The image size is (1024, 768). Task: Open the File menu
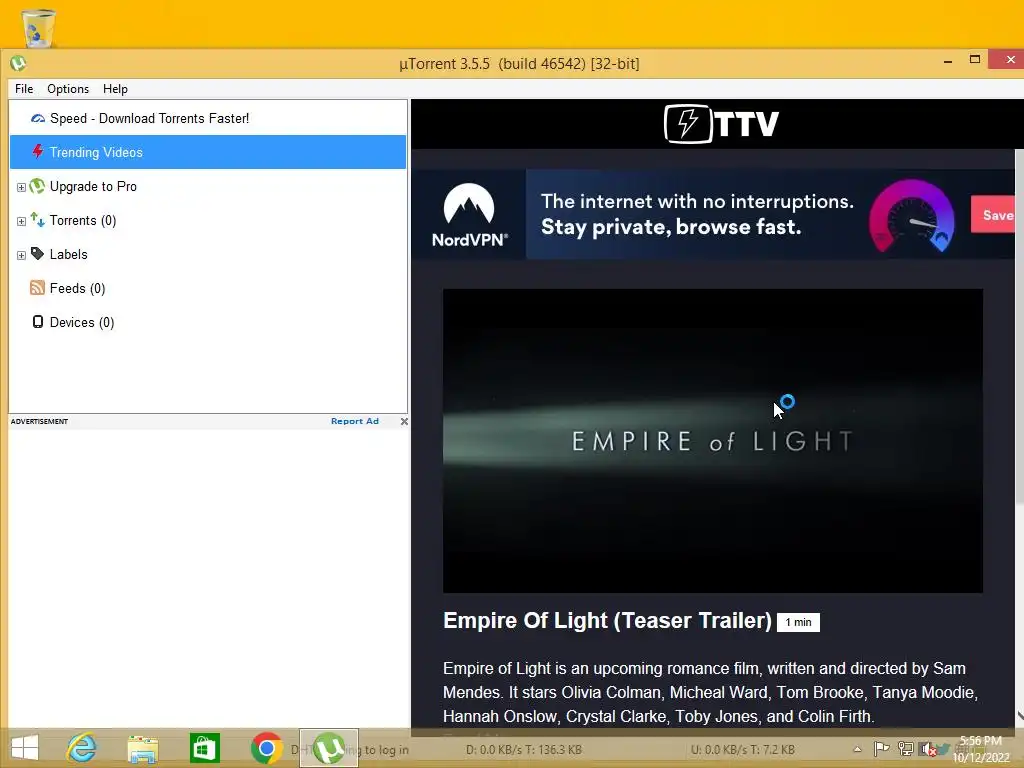click(24, 89)
